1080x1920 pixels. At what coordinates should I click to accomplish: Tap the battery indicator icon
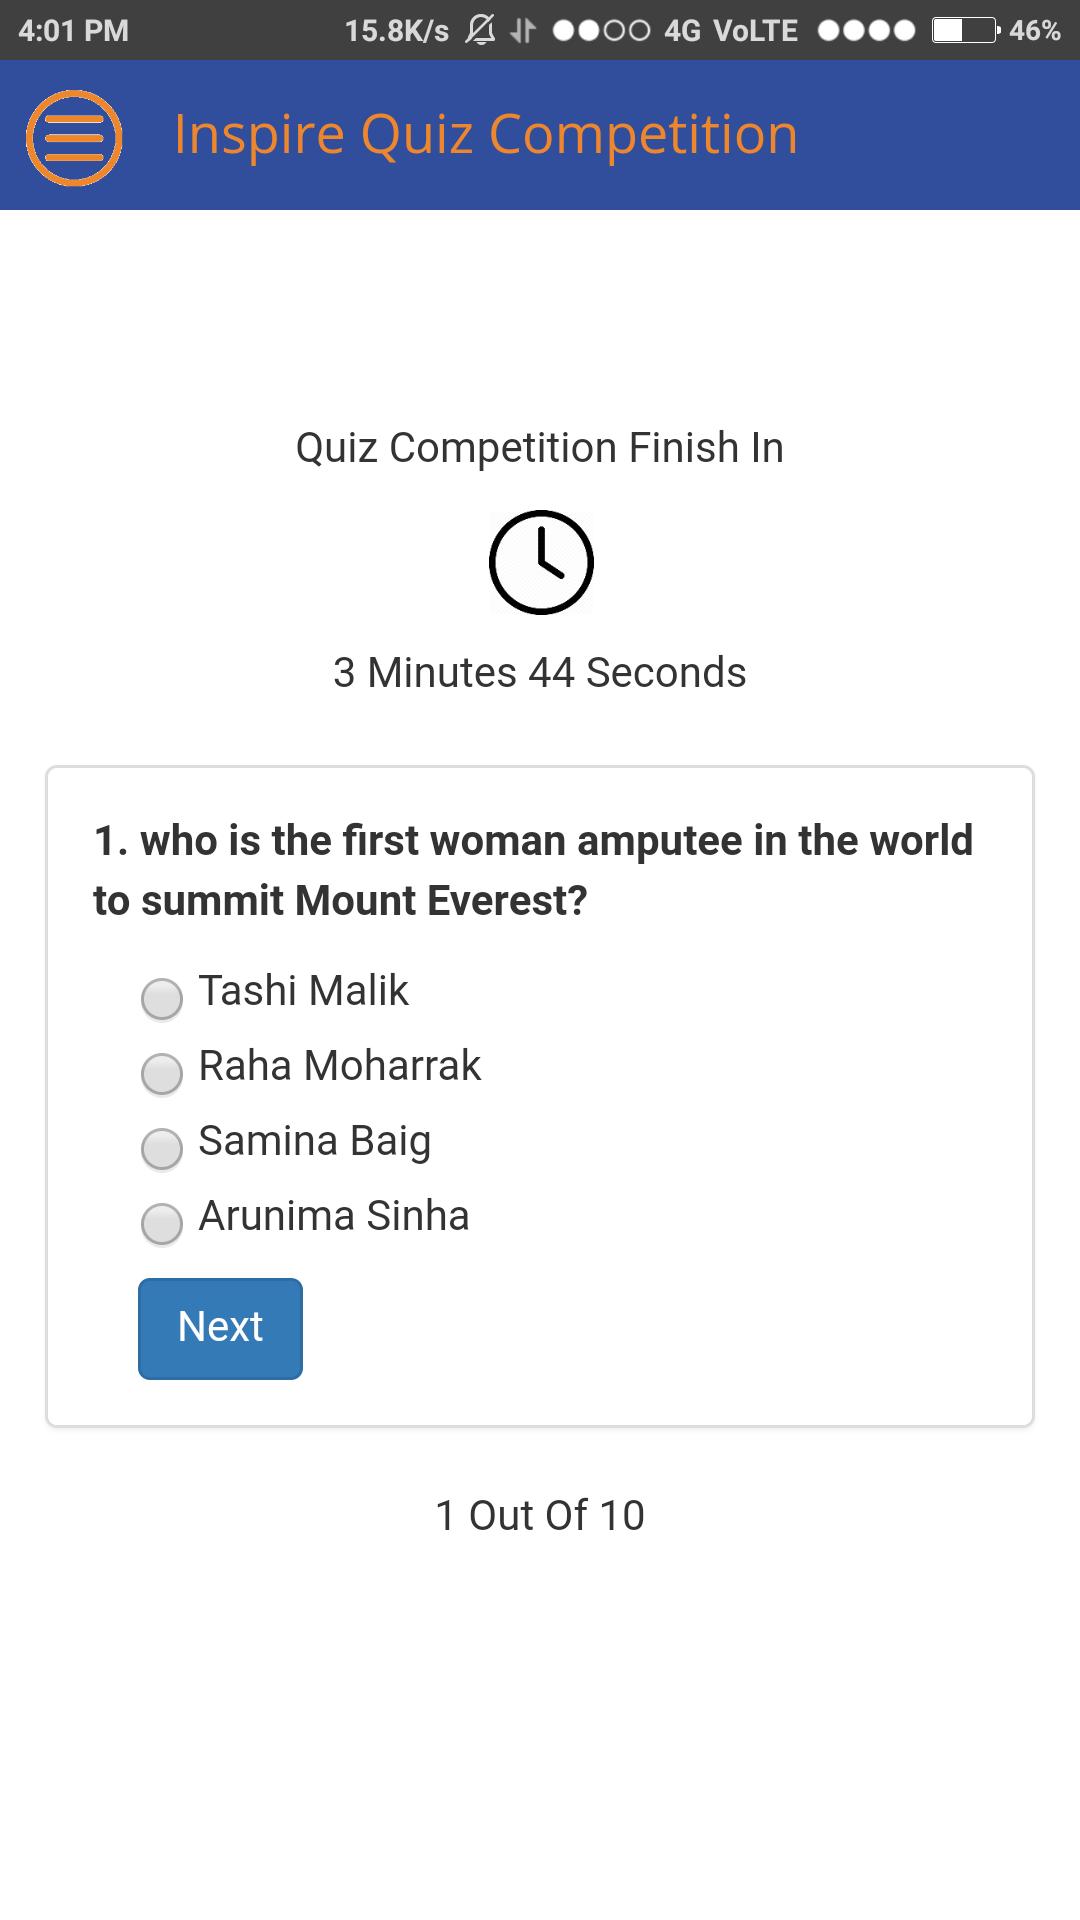[965, 30]
